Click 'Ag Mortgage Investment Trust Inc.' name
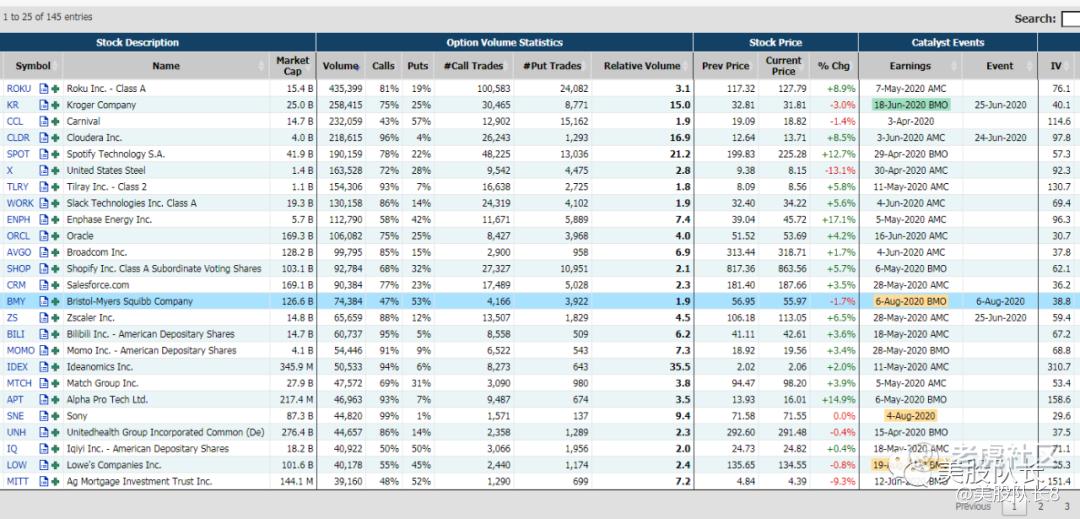The height and width of the screenshot is (519, 1080). [139, 481]
